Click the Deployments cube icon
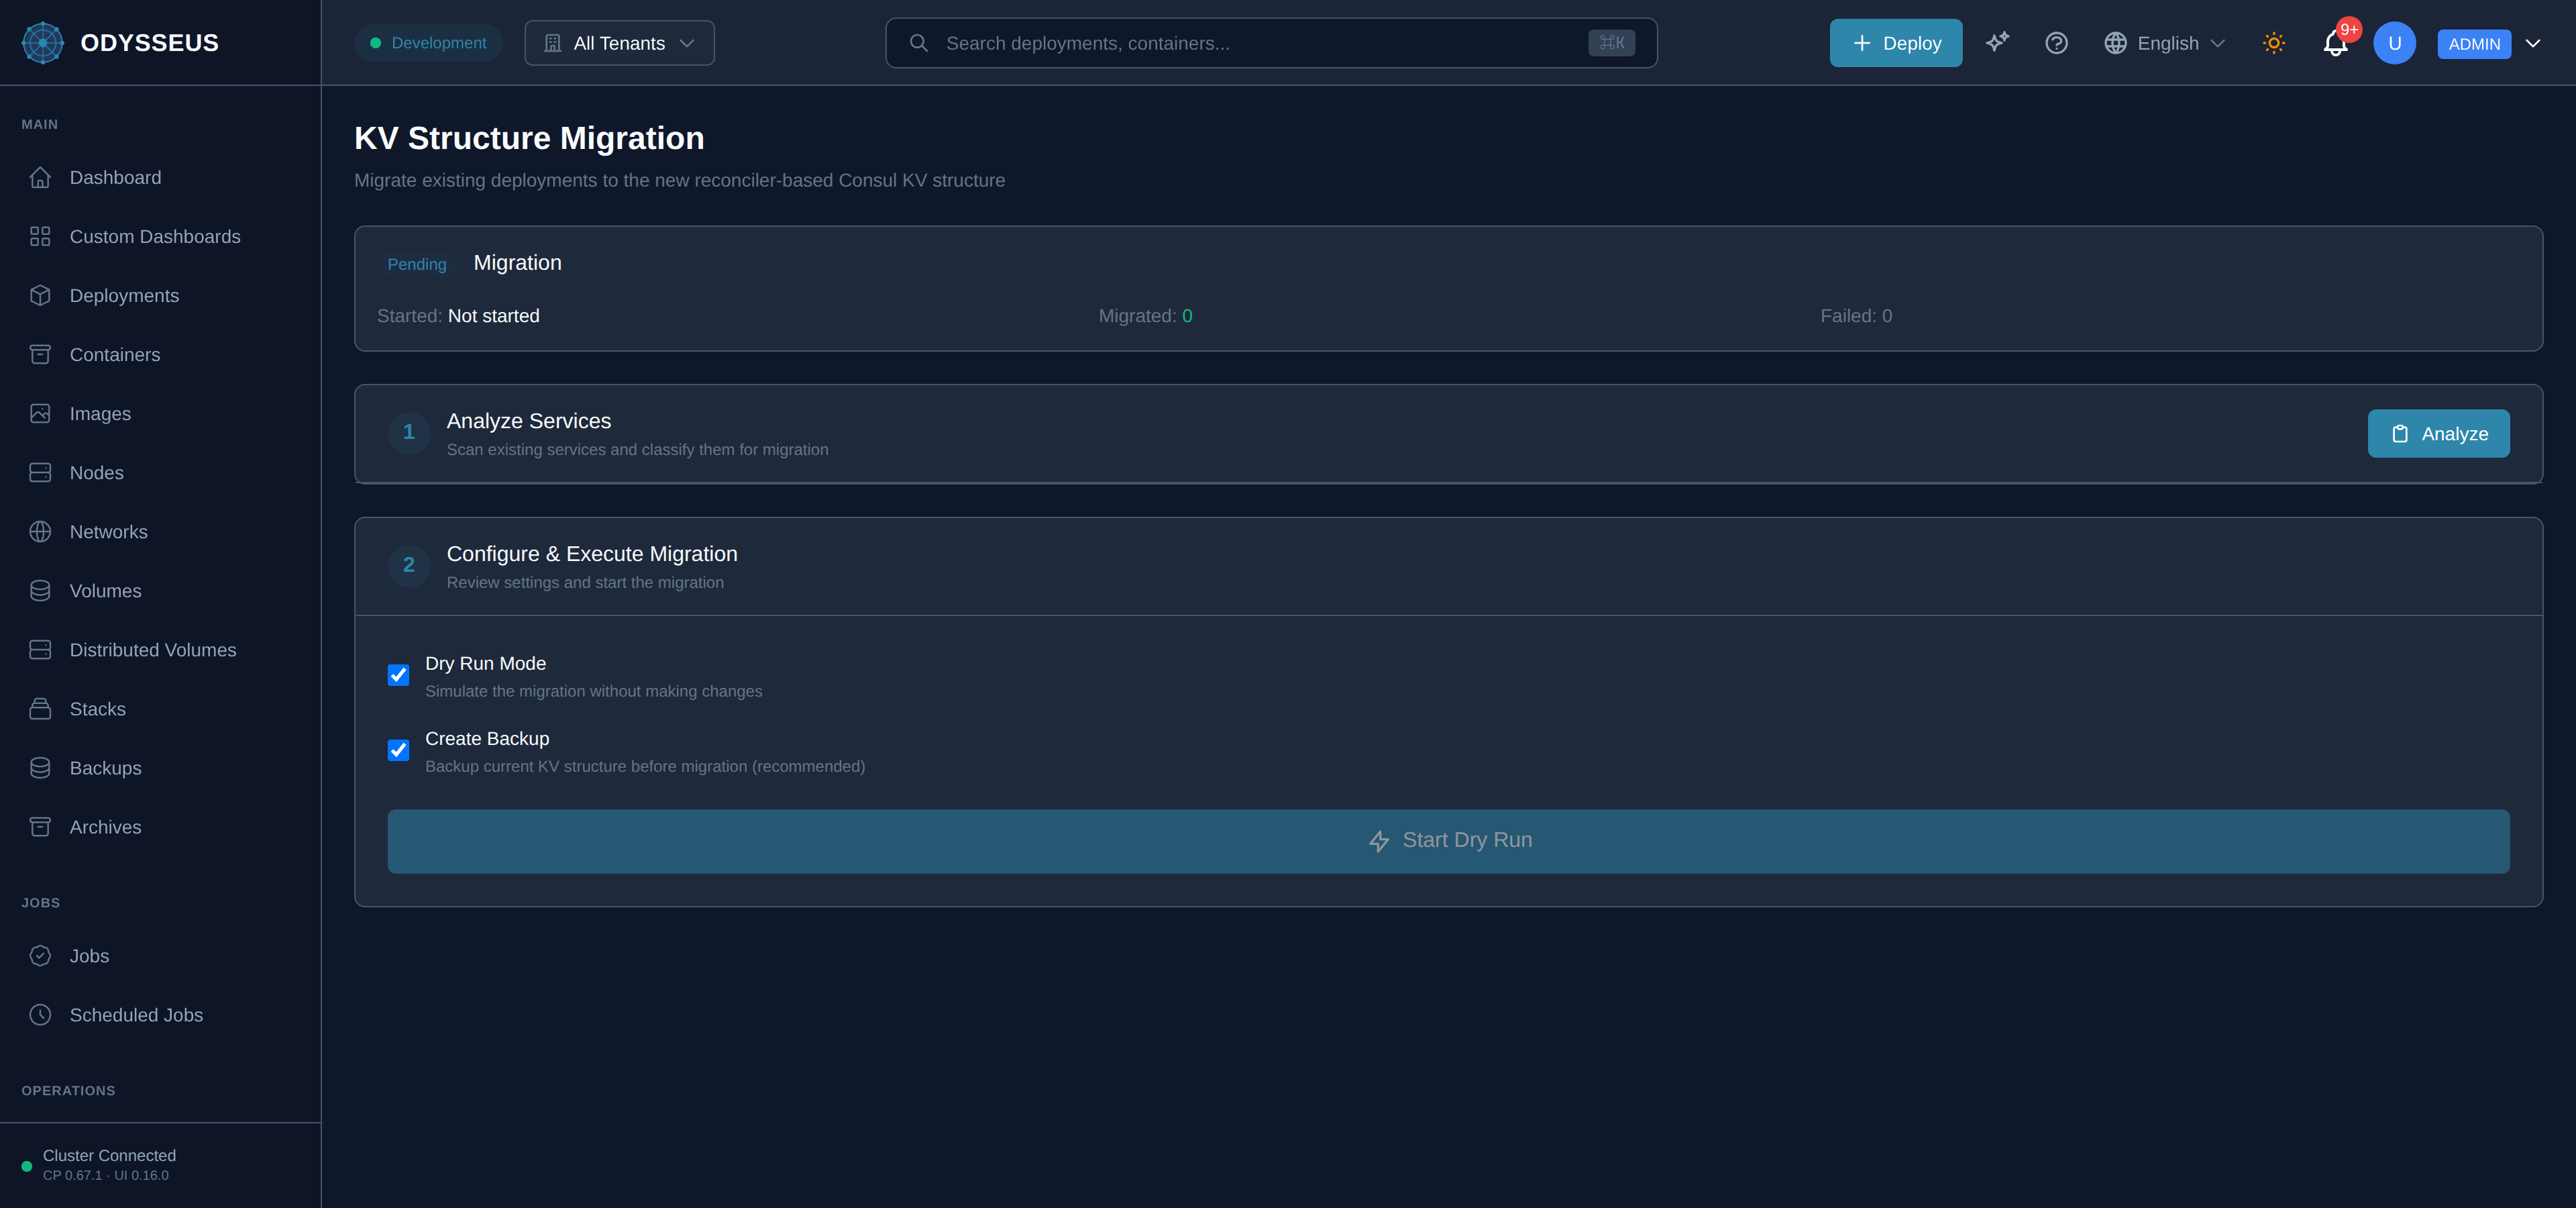Screen dimensions: 2576x1208 point(40,296)
